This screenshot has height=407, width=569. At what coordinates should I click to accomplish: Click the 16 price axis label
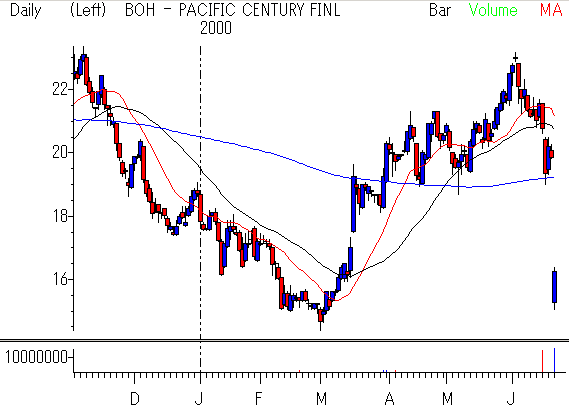click(x=60, y=280)
